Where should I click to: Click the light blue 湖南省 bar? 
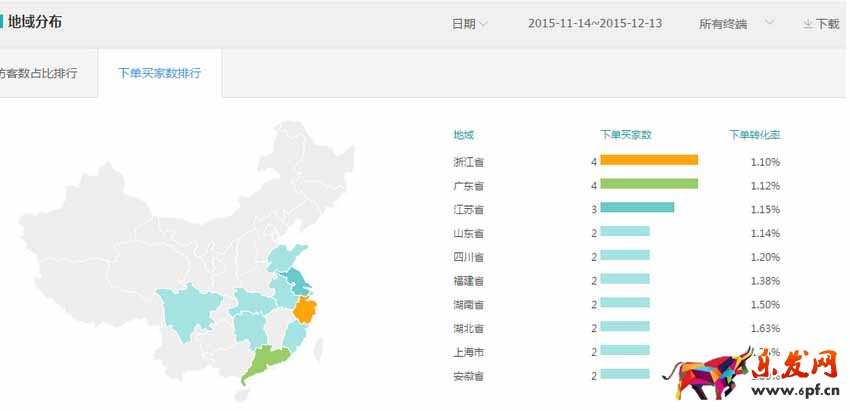[624, 304]
